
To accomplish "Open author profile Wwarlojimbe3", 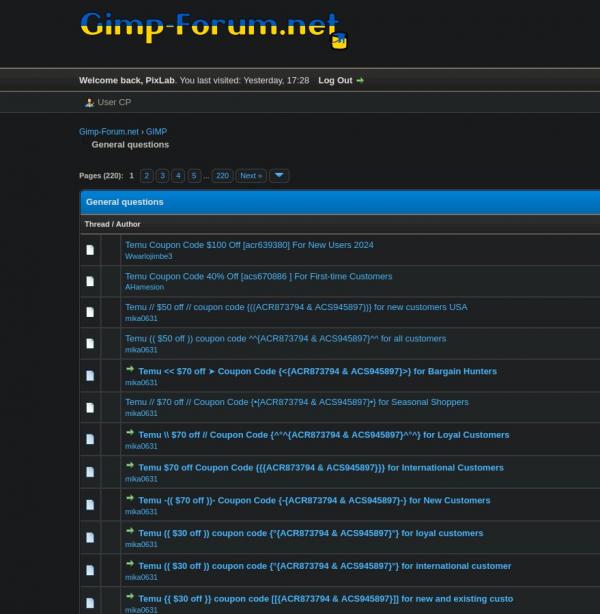I will [148, 256].
